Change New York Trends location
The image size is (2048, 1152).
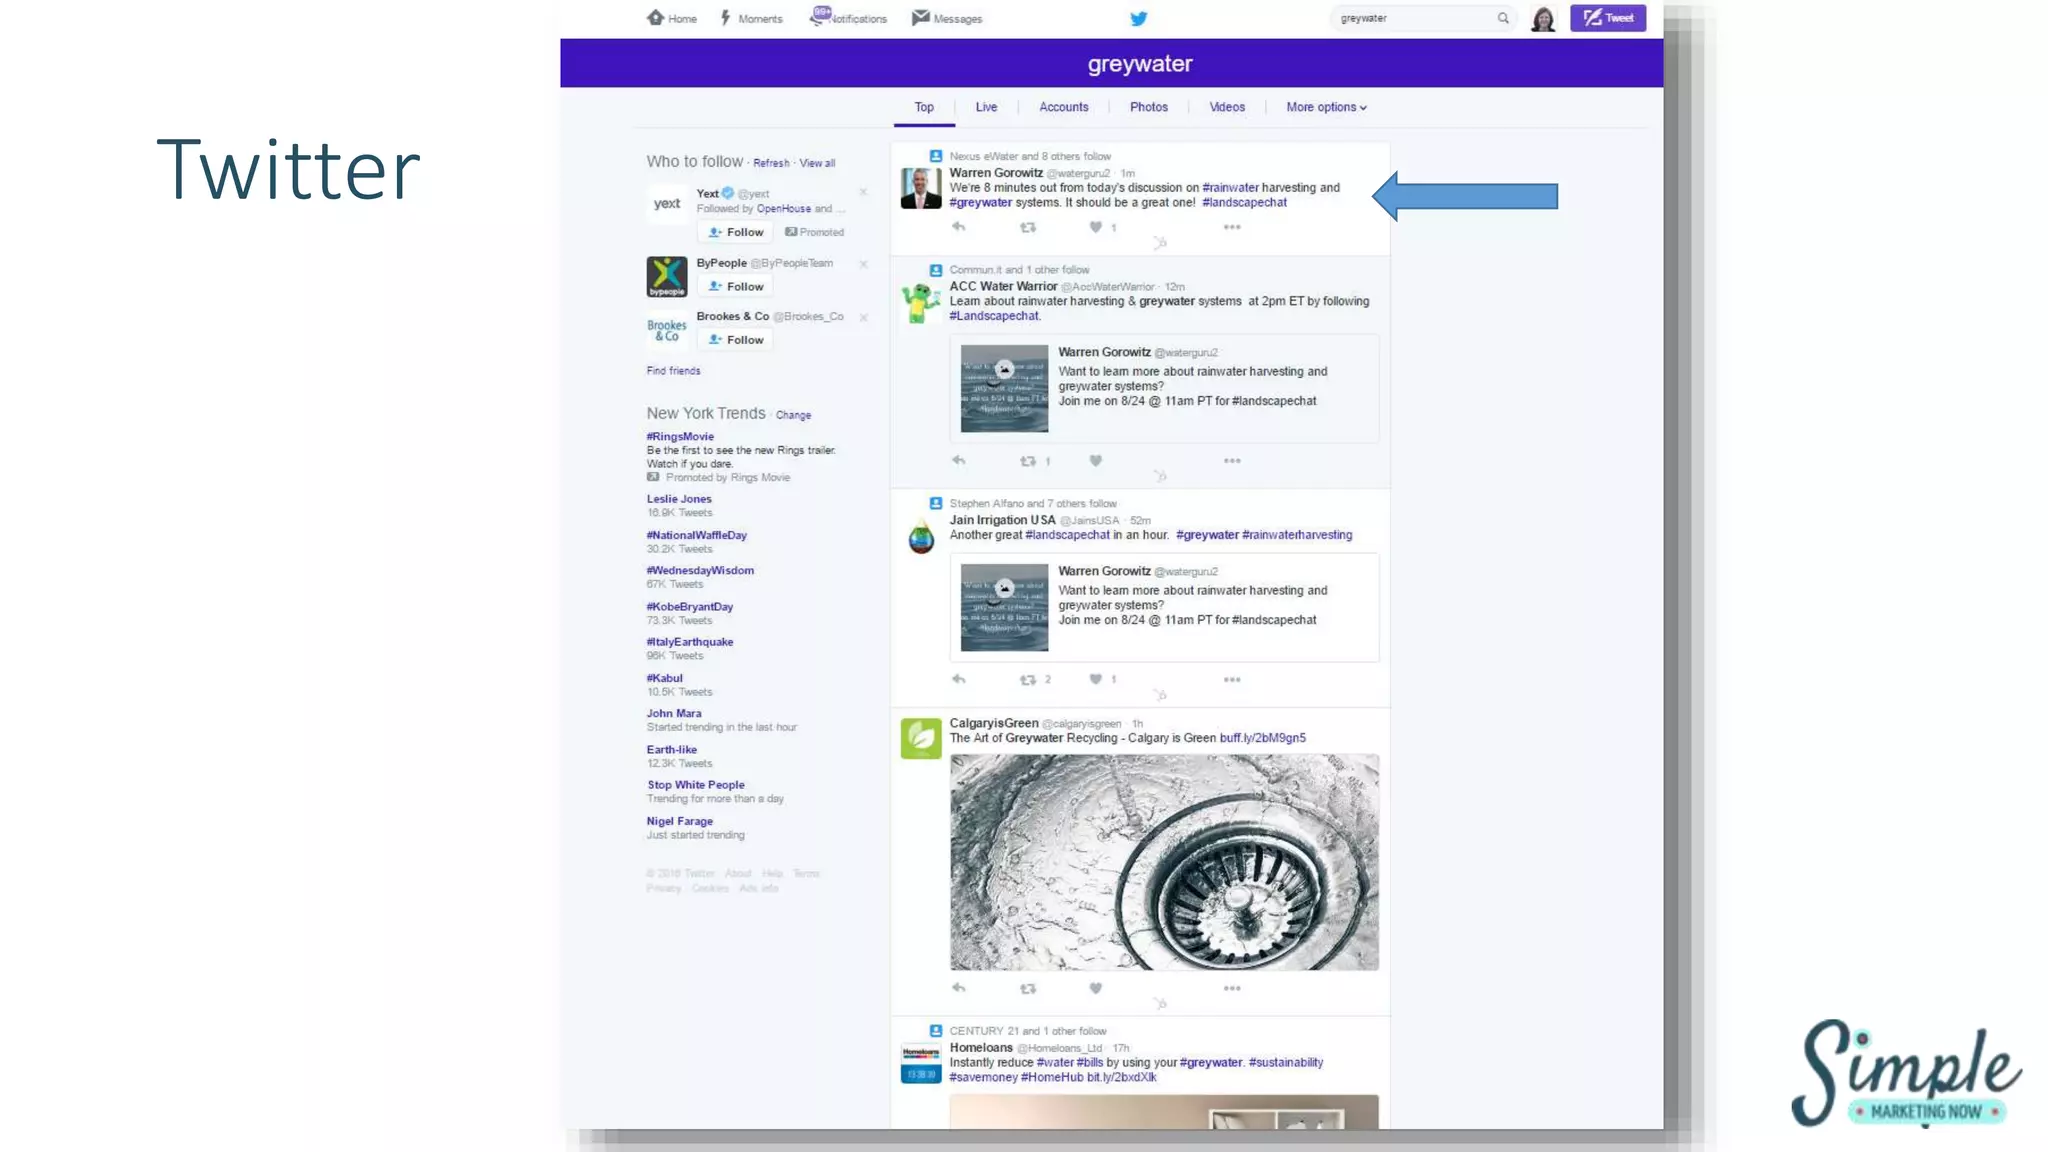[793, 415]
